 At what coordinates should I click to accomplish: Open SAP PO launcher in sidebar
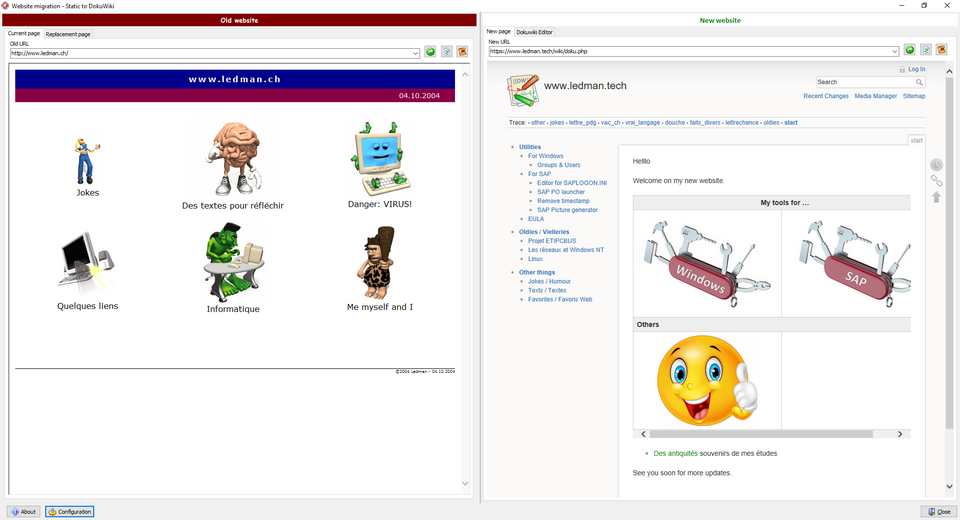point(560,192)
